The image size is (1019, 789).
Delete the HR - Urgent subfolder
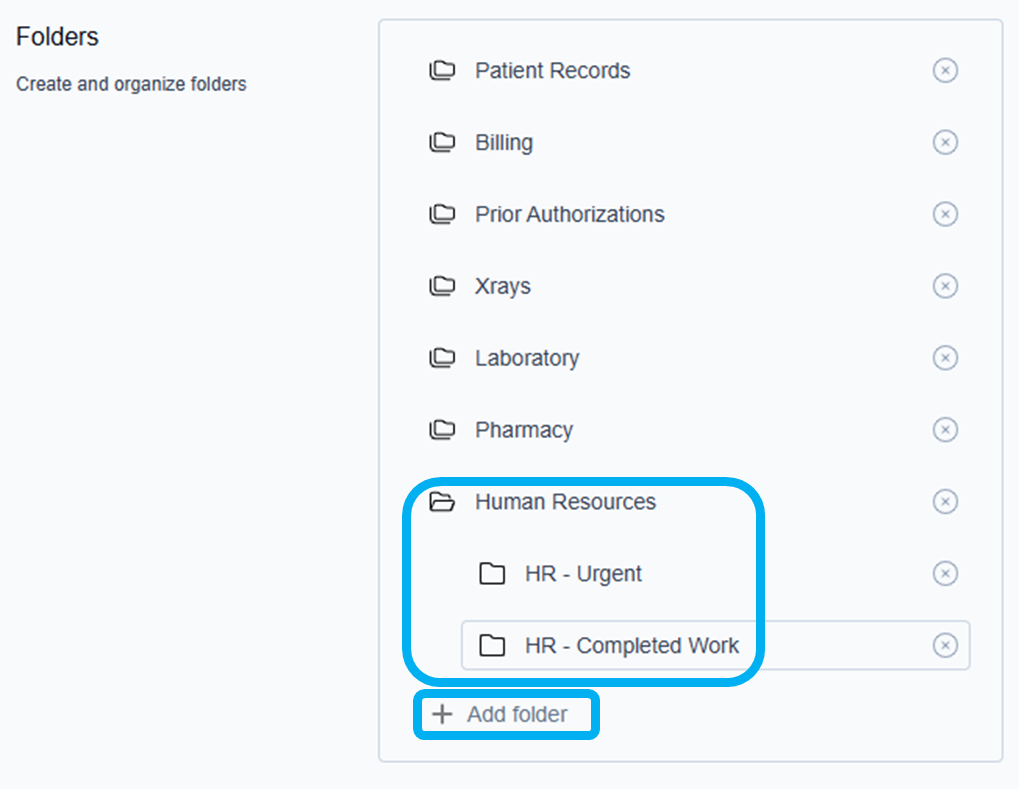945,573
